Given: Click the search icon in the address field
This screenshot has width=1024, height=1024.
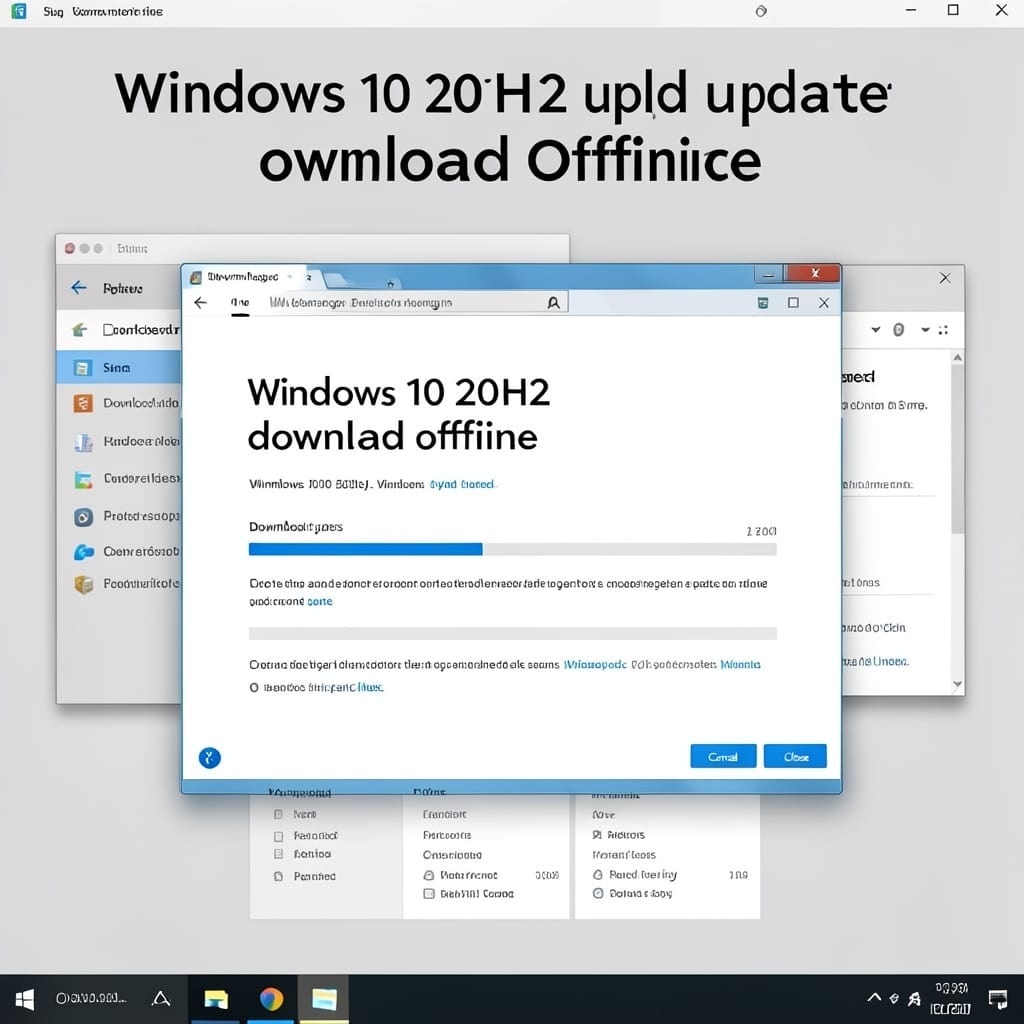Looking at the screenshot, I should (553, 303).
